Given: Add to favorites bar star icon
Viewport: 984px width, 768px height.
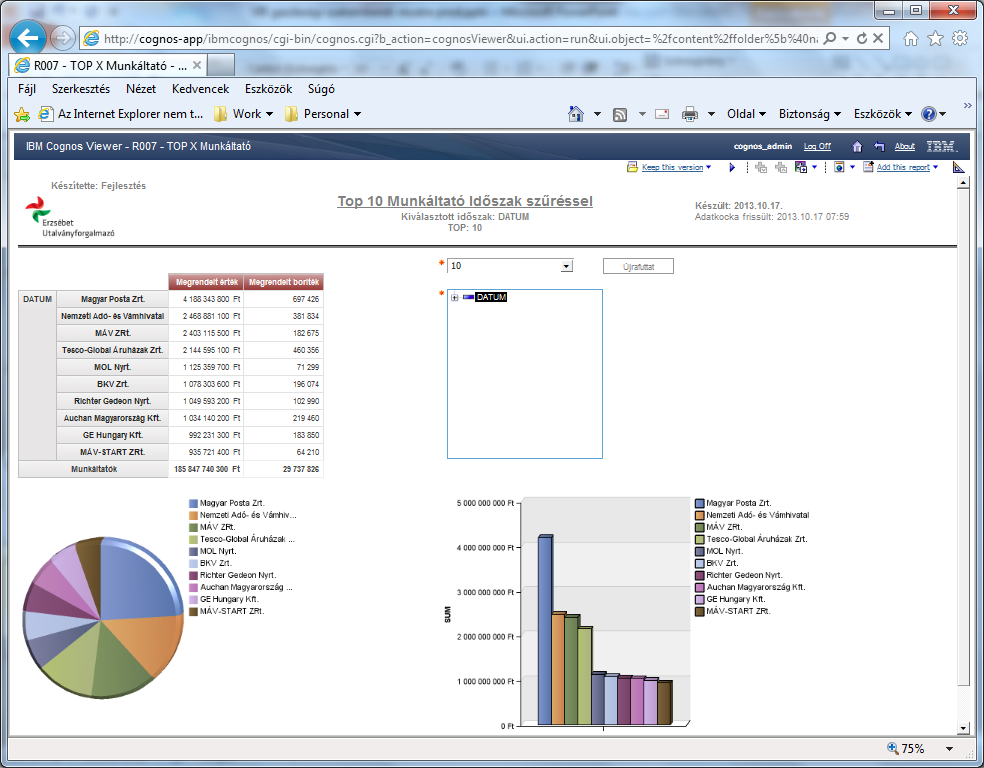Looking at the screenshot, I should pyautogui.click(x=22, y=114).
